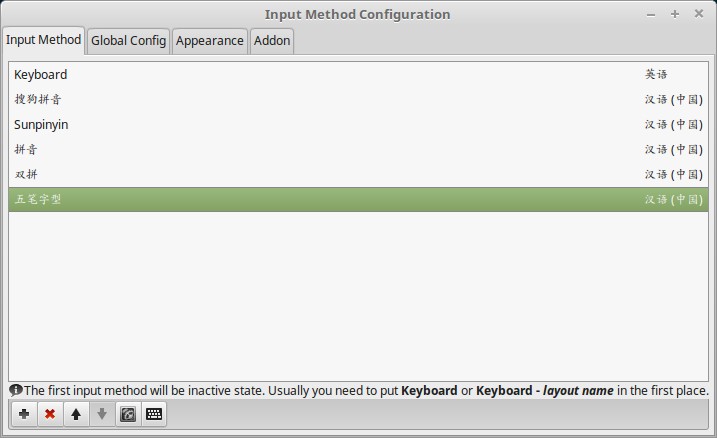This screenshot has height=438, width=717.
Task: Go to the Addon tab
Action: 271,41
